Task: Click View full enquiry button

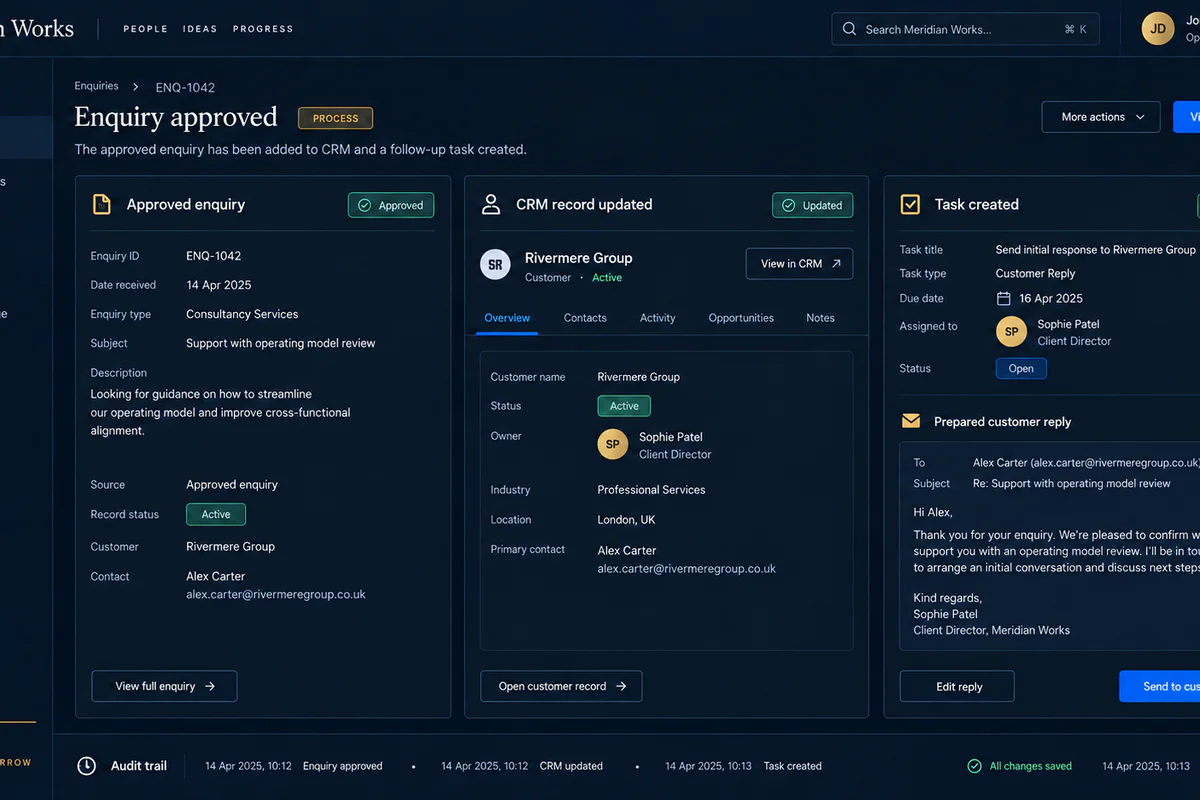Action: (164, 686)
